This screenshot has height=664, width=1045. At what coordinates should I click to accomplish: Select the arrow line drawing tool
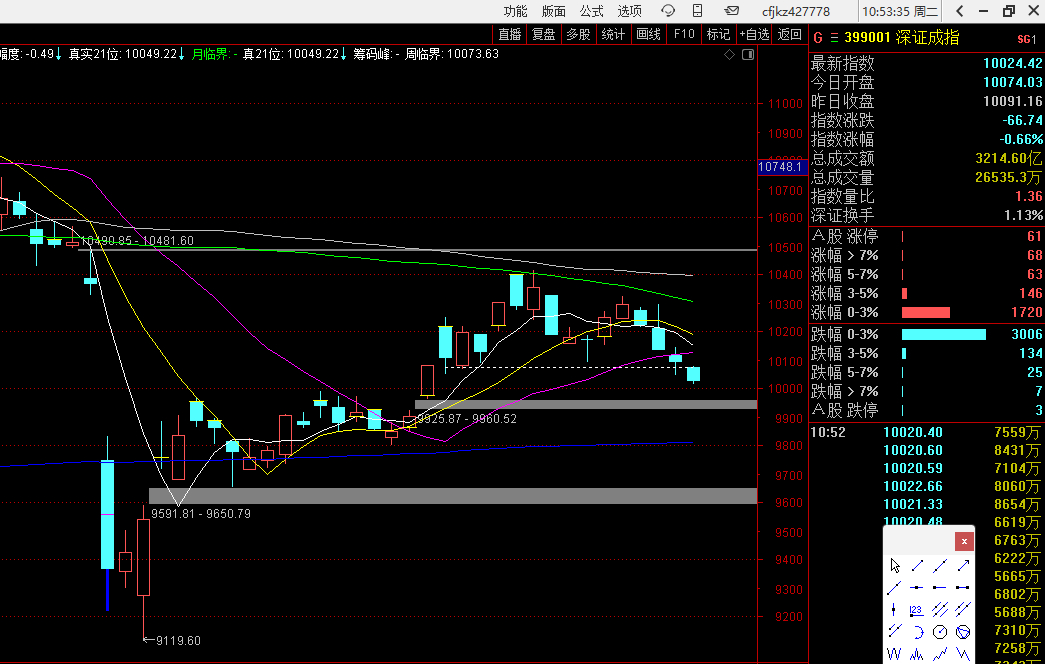tap(963, 566)
